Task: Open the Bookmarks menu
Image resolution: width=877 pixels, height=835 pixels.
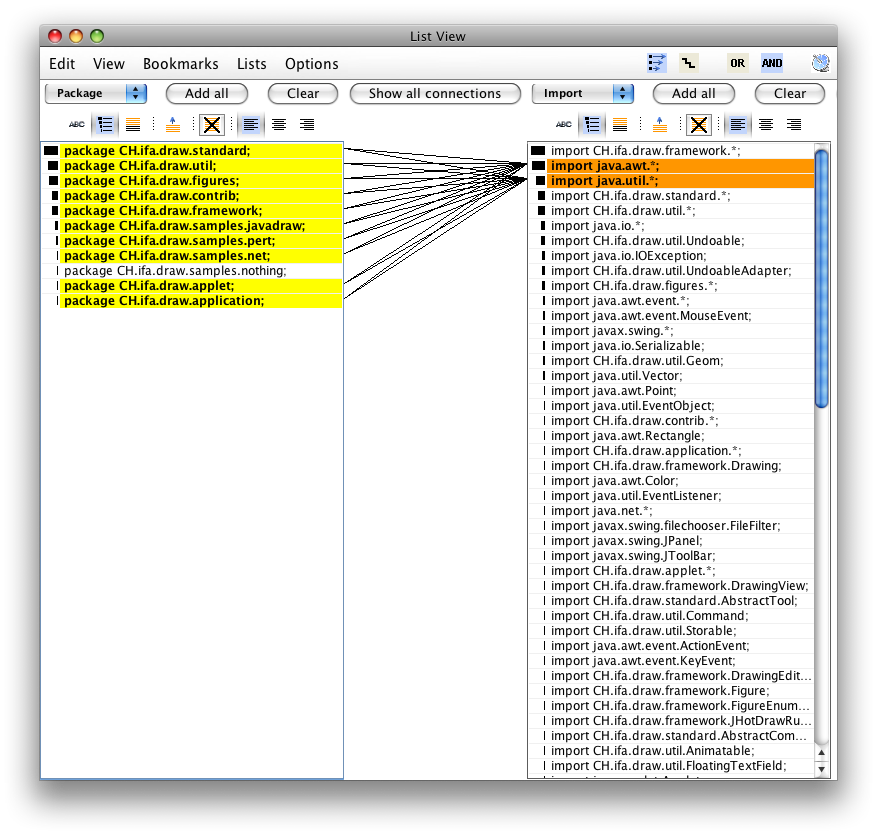Action: tap(180, 64)
